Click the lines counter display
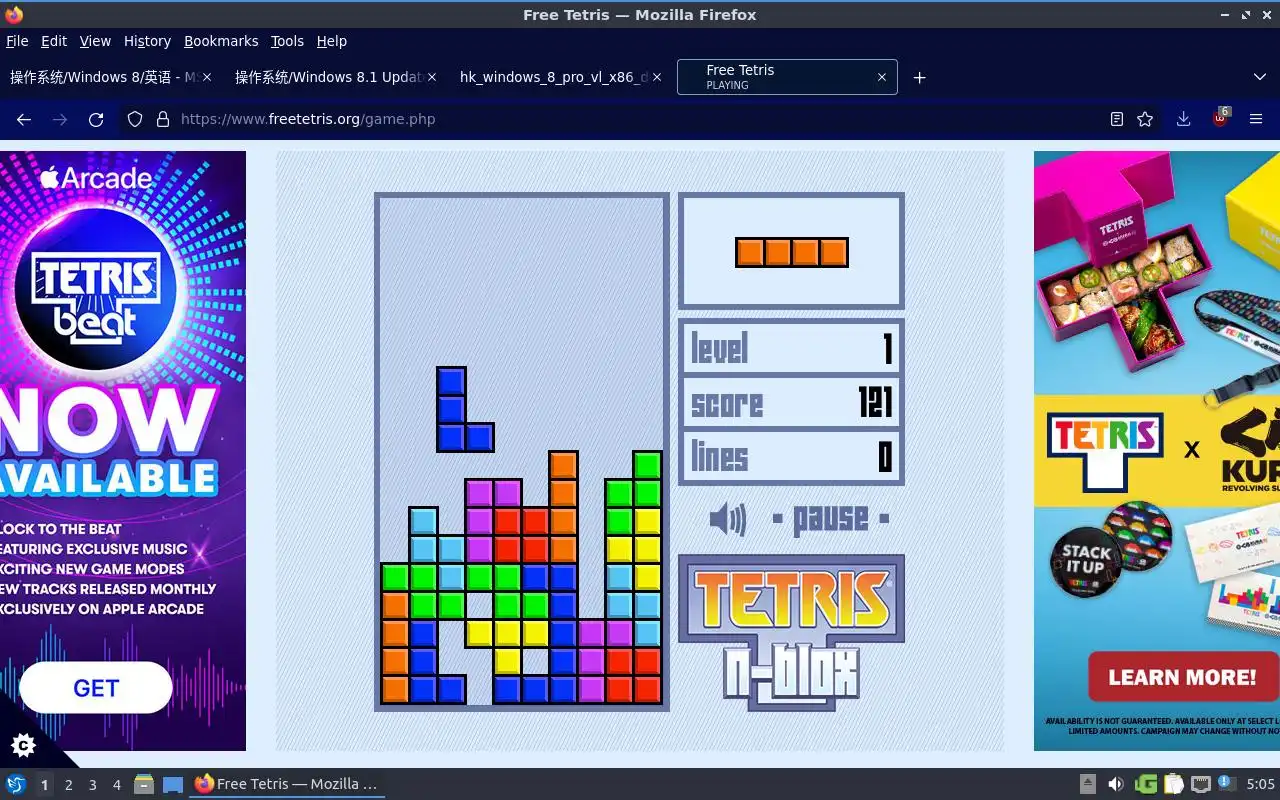The image size is (1280, 800). (x=791, y=457)
